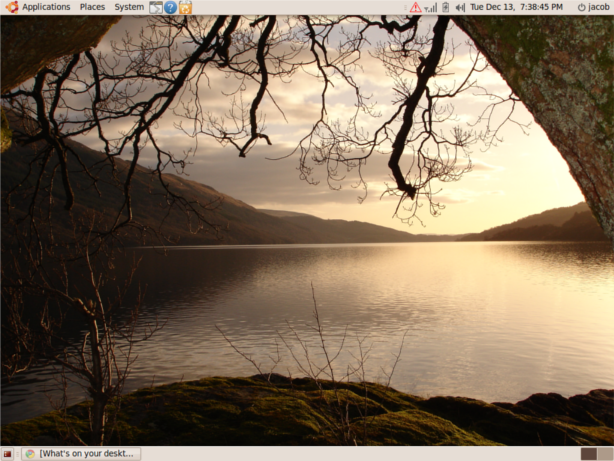Image resolution: width=614 pixels, height=461 pixels.
Task: Click the Show Desktop button
Action: [7, 454]
